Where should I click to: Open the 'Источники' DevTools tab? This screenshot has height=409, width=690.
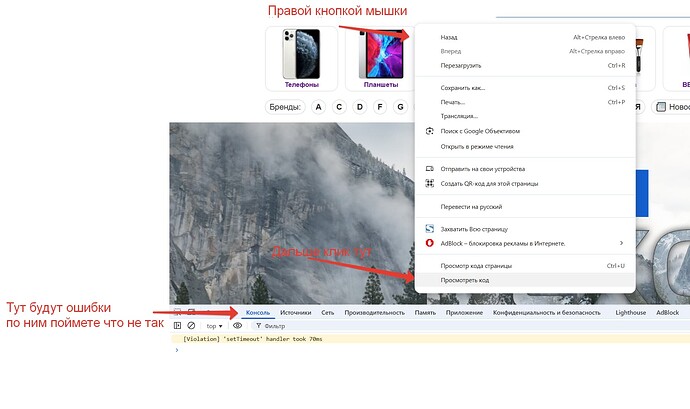click(x=295, y=313)
